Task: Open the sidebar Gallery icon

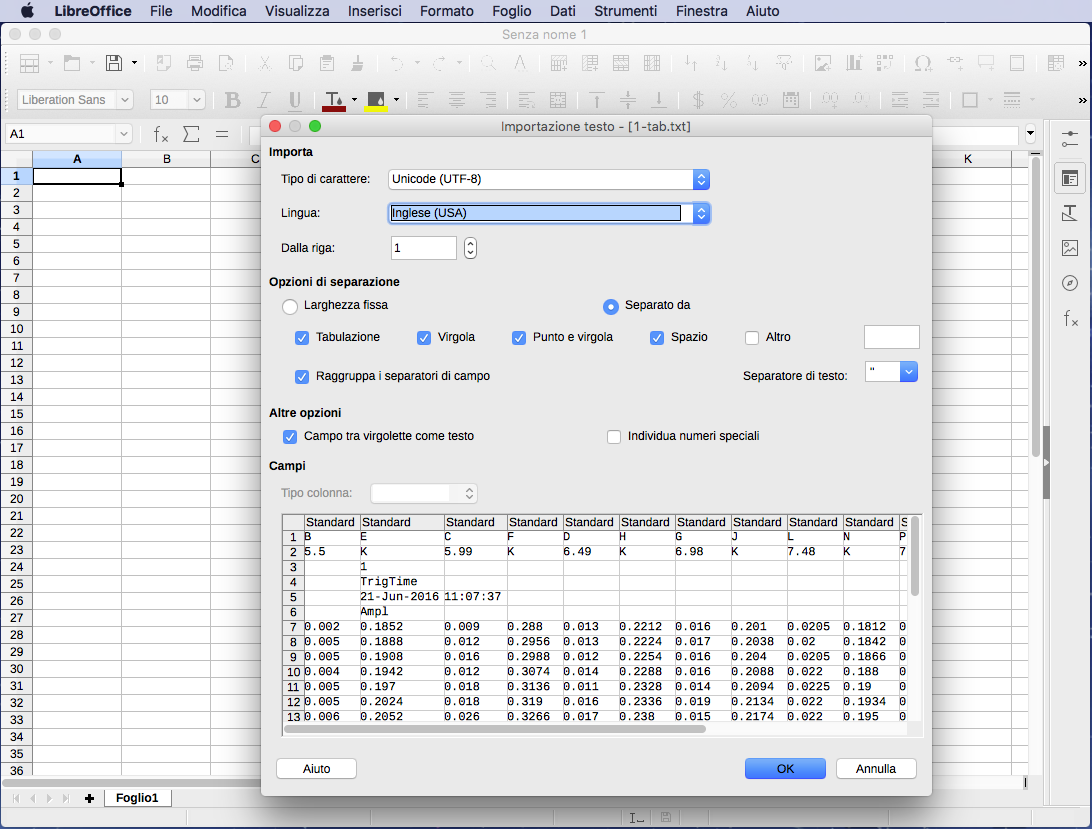Action: 1070,248
